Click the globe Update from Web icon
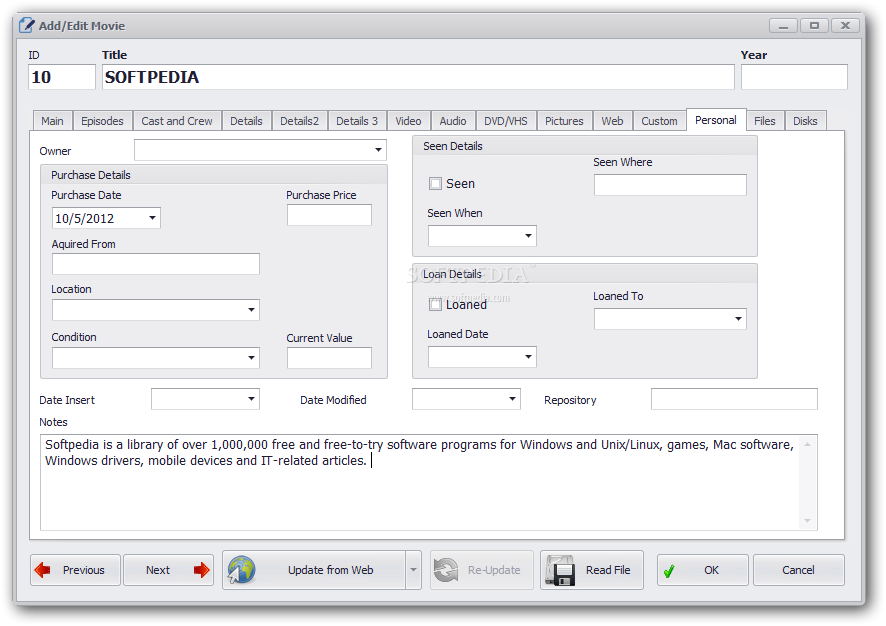The image size is (886, 626). click(x=241, y=570)
